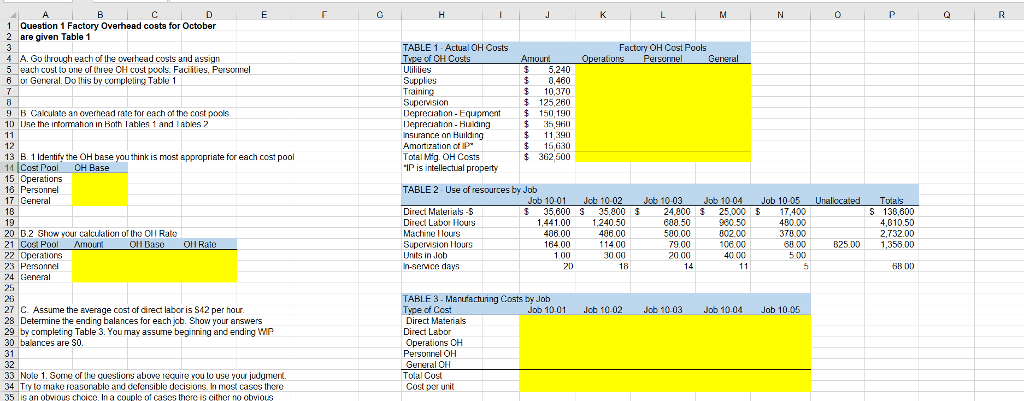
Task: Click the General header in Table 1
Action: (723, 58)
